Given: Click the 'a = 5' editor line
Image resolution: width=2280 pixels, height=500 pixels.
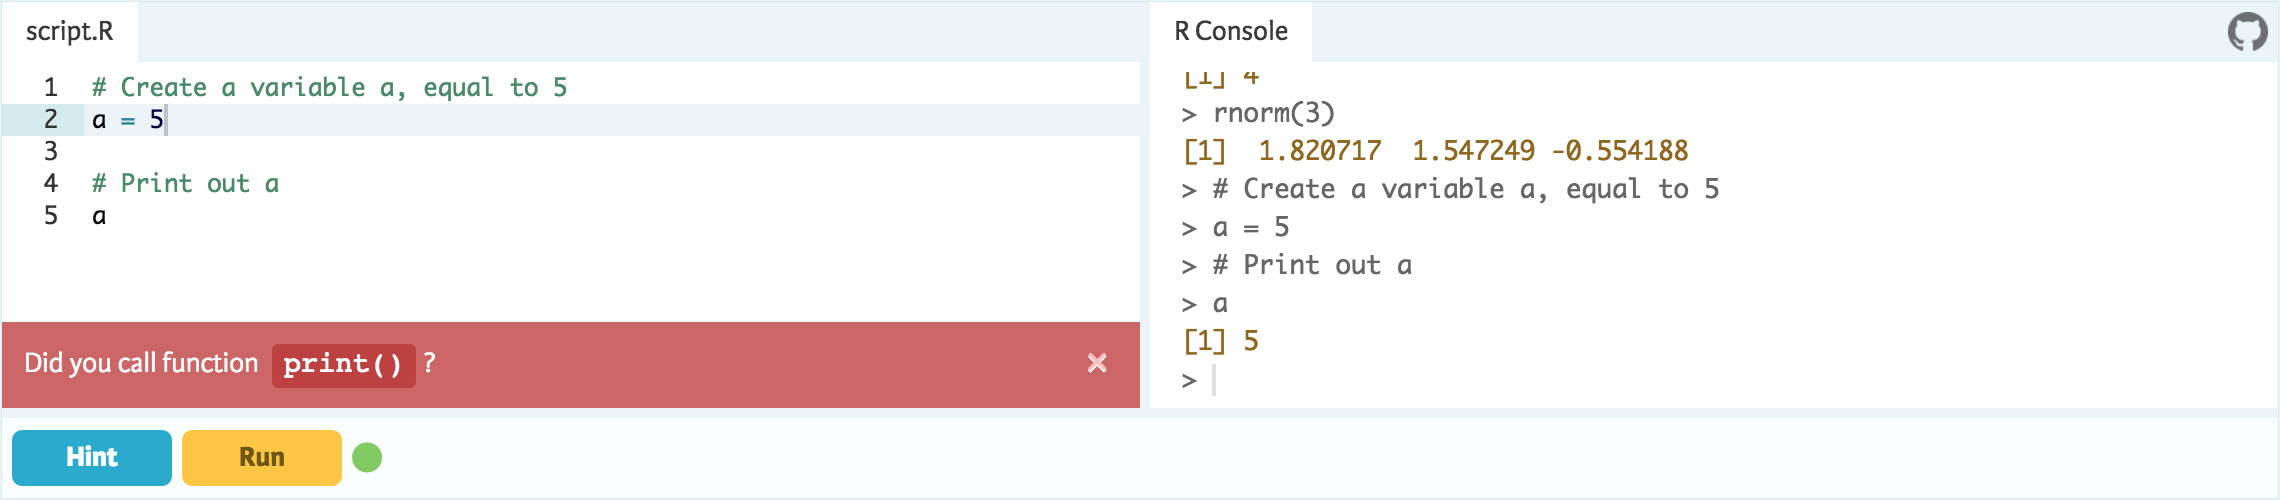Looking at the screenshot, I should pyautogui.click(x=128, y=120).
